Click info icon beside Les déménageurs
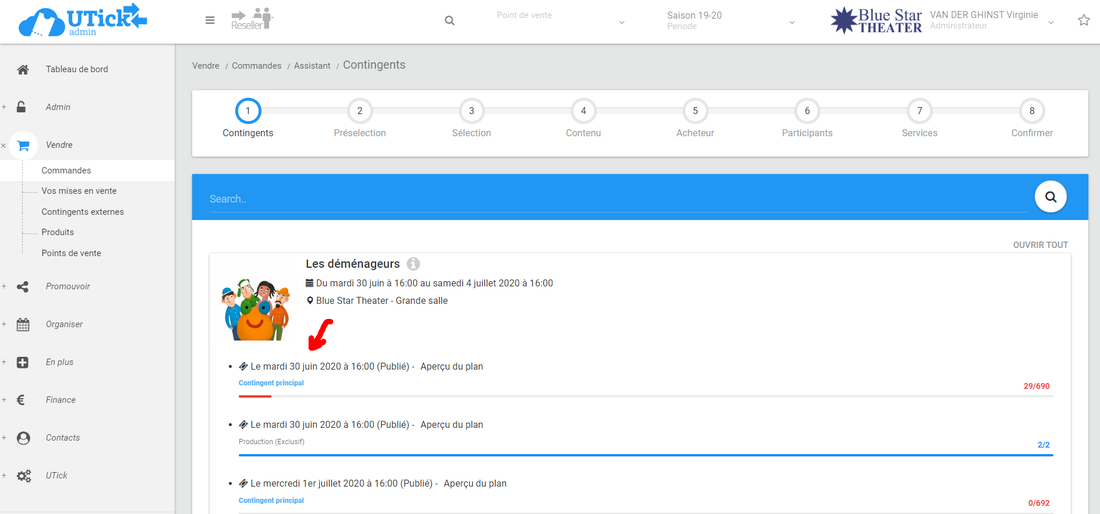1100x514 pixels. click(413, 264)
